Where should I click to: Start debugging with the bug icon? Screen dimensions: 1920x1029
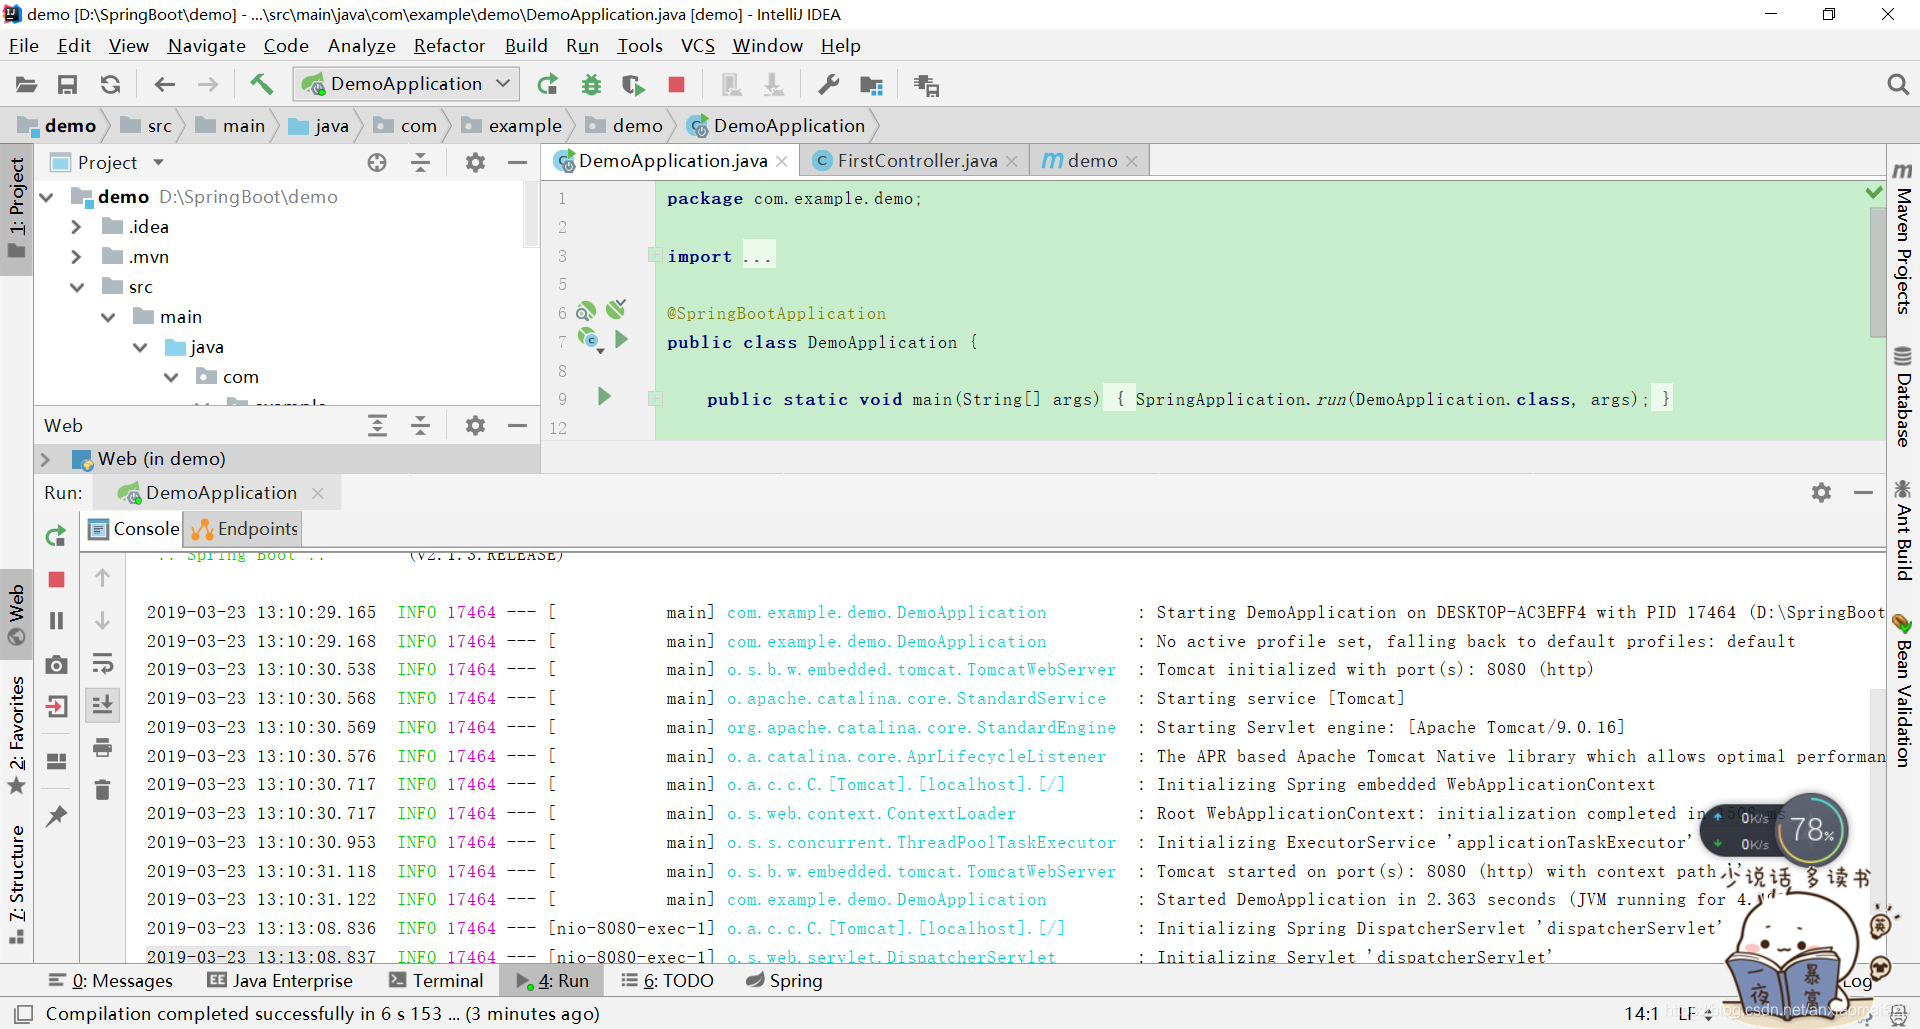(591, 85)
